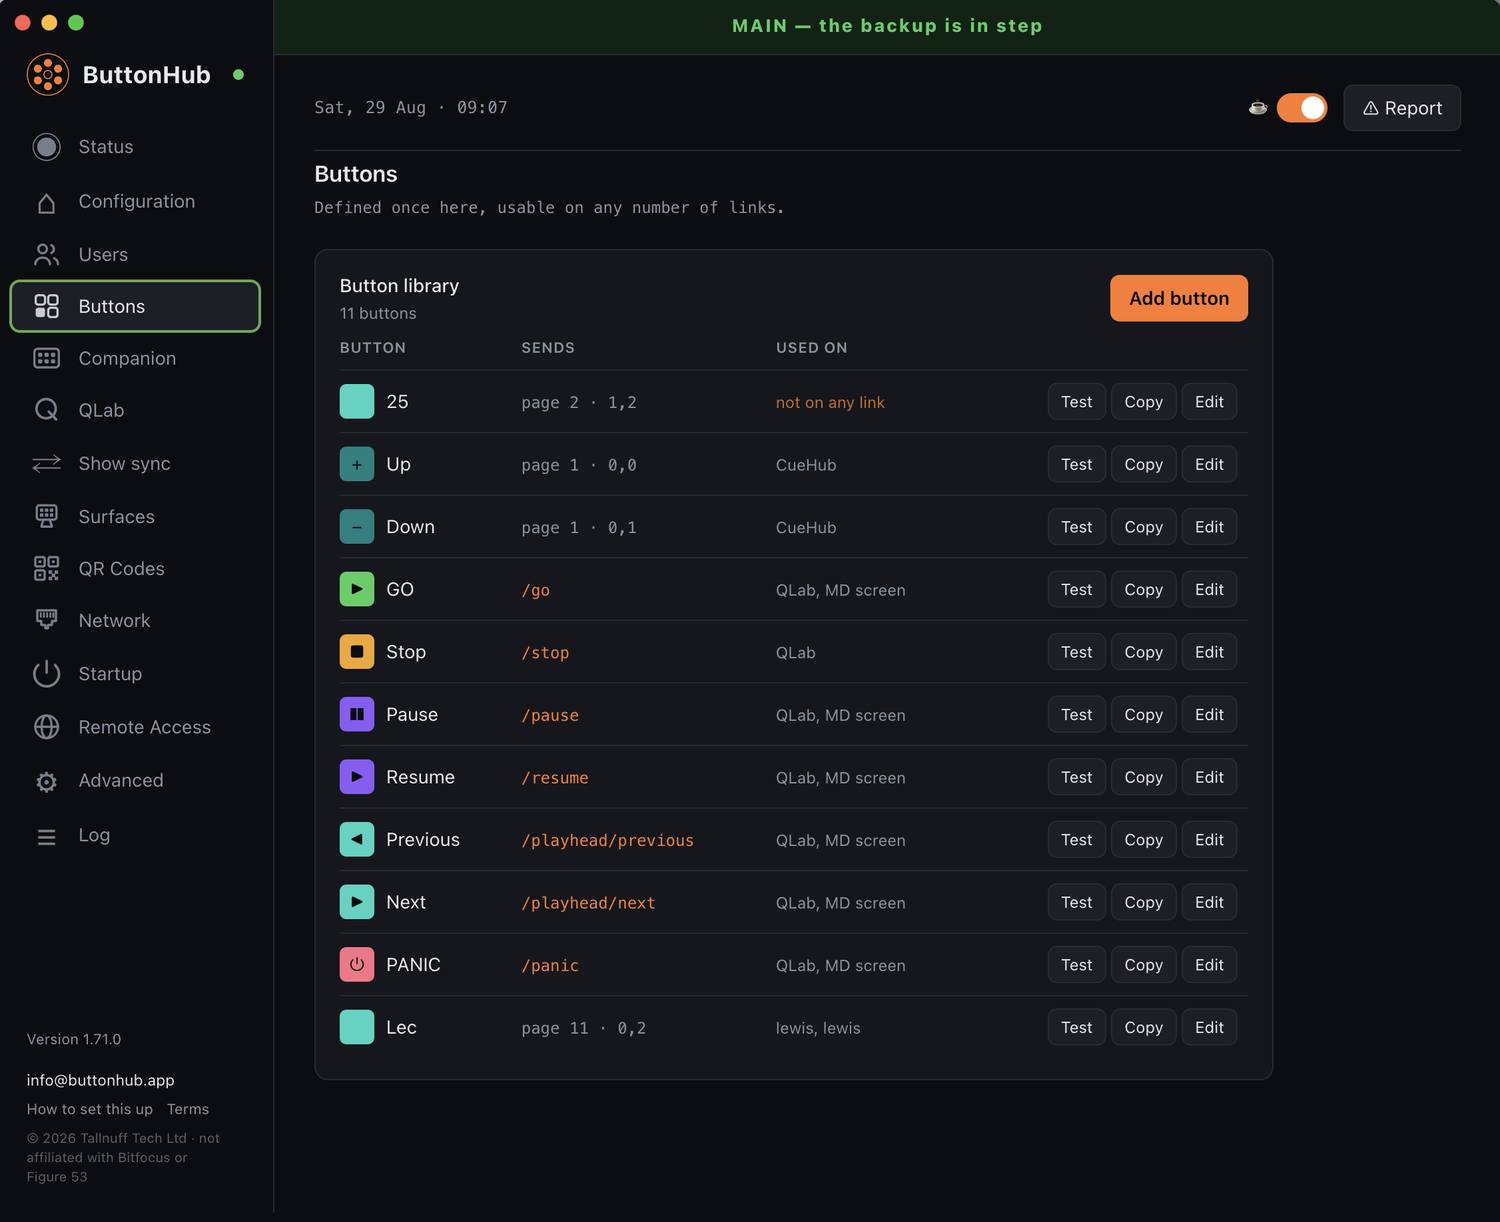
Task: Edit the Next button
Action: (x=1209, y=902)
